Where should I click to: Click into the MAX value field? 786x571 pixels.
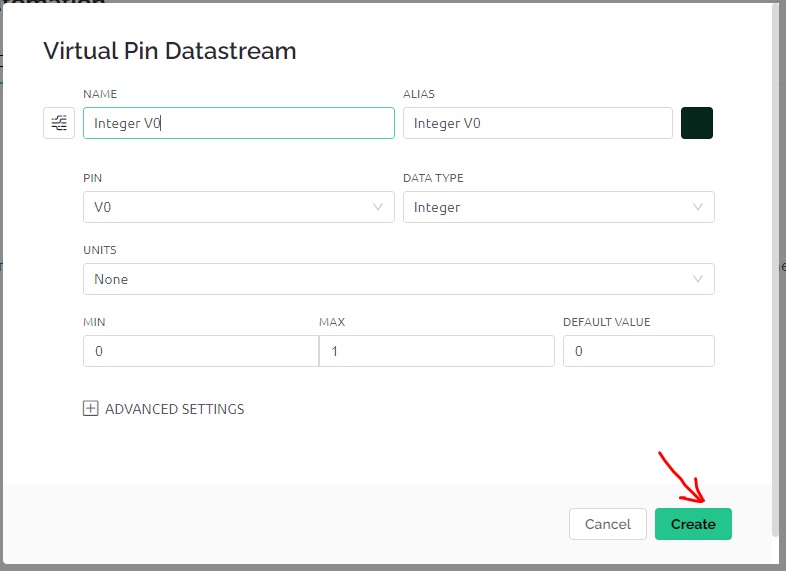(437, 351)
